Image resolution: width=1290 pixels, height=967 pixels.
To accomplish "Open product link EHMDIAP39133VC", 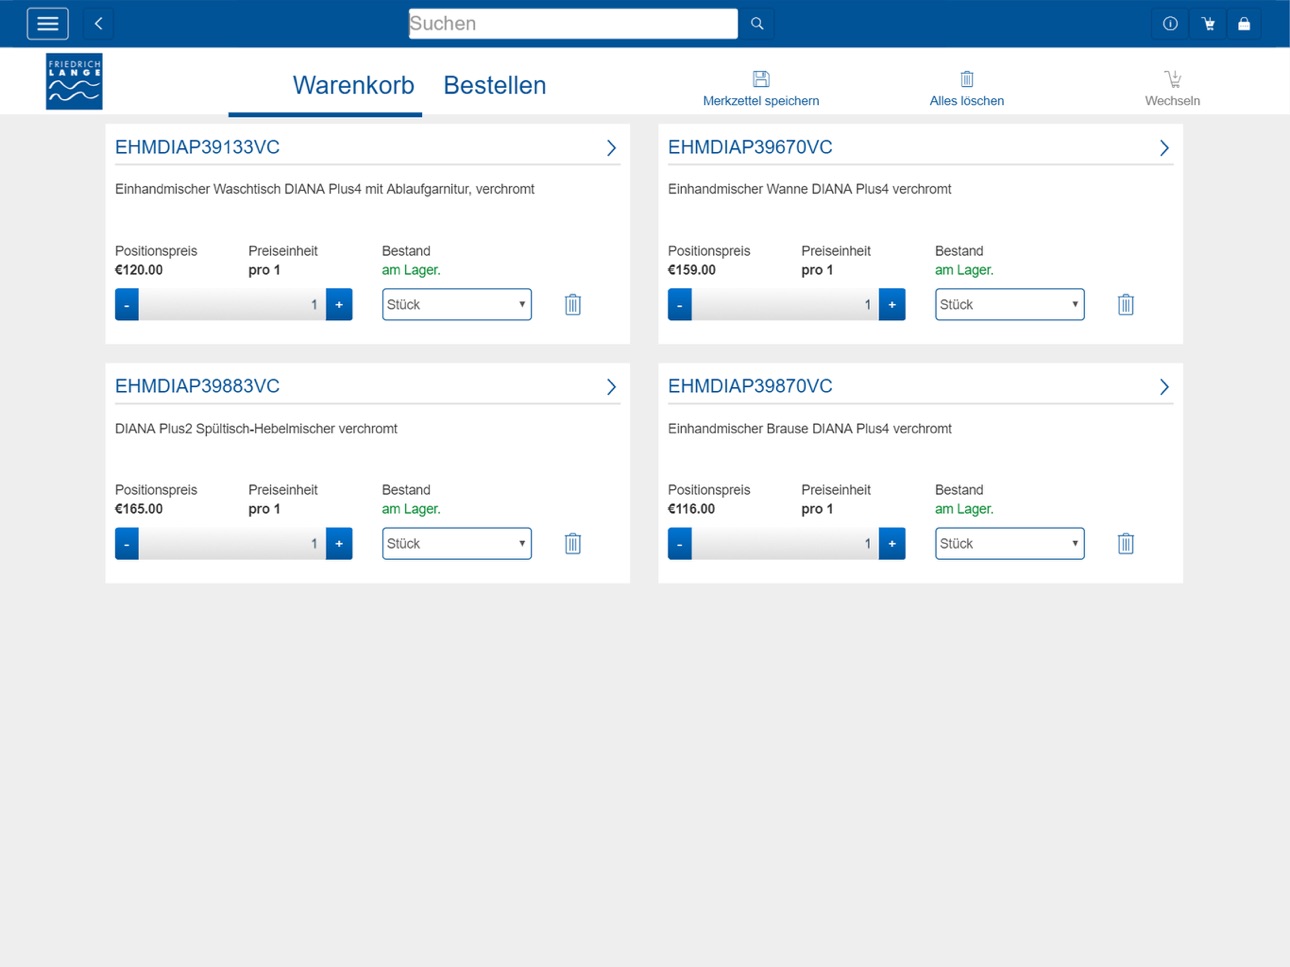I will pyautogui.click(x=197, y=147).
